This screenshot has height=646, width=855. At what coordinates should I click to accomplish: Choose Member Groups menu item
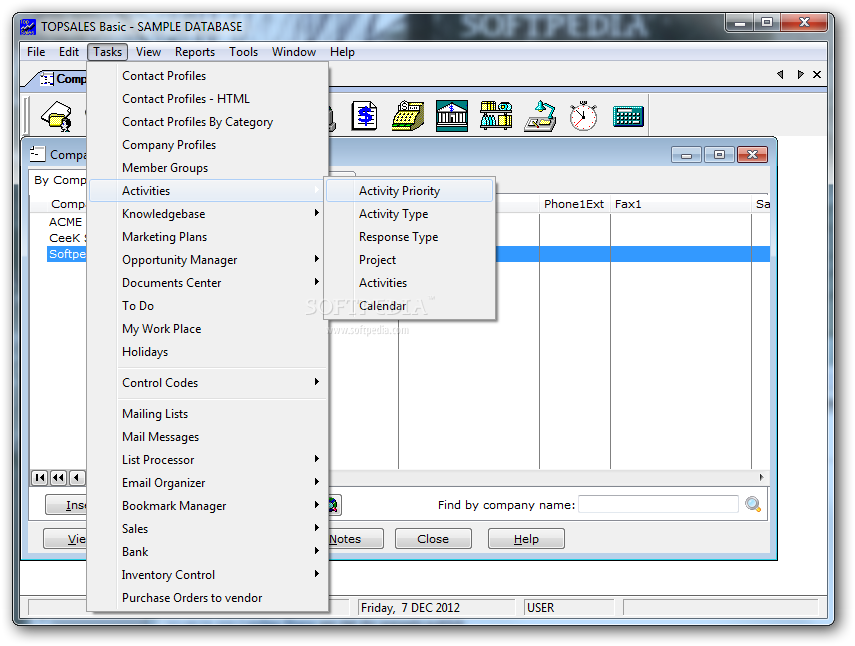click(x=208, y=168)
